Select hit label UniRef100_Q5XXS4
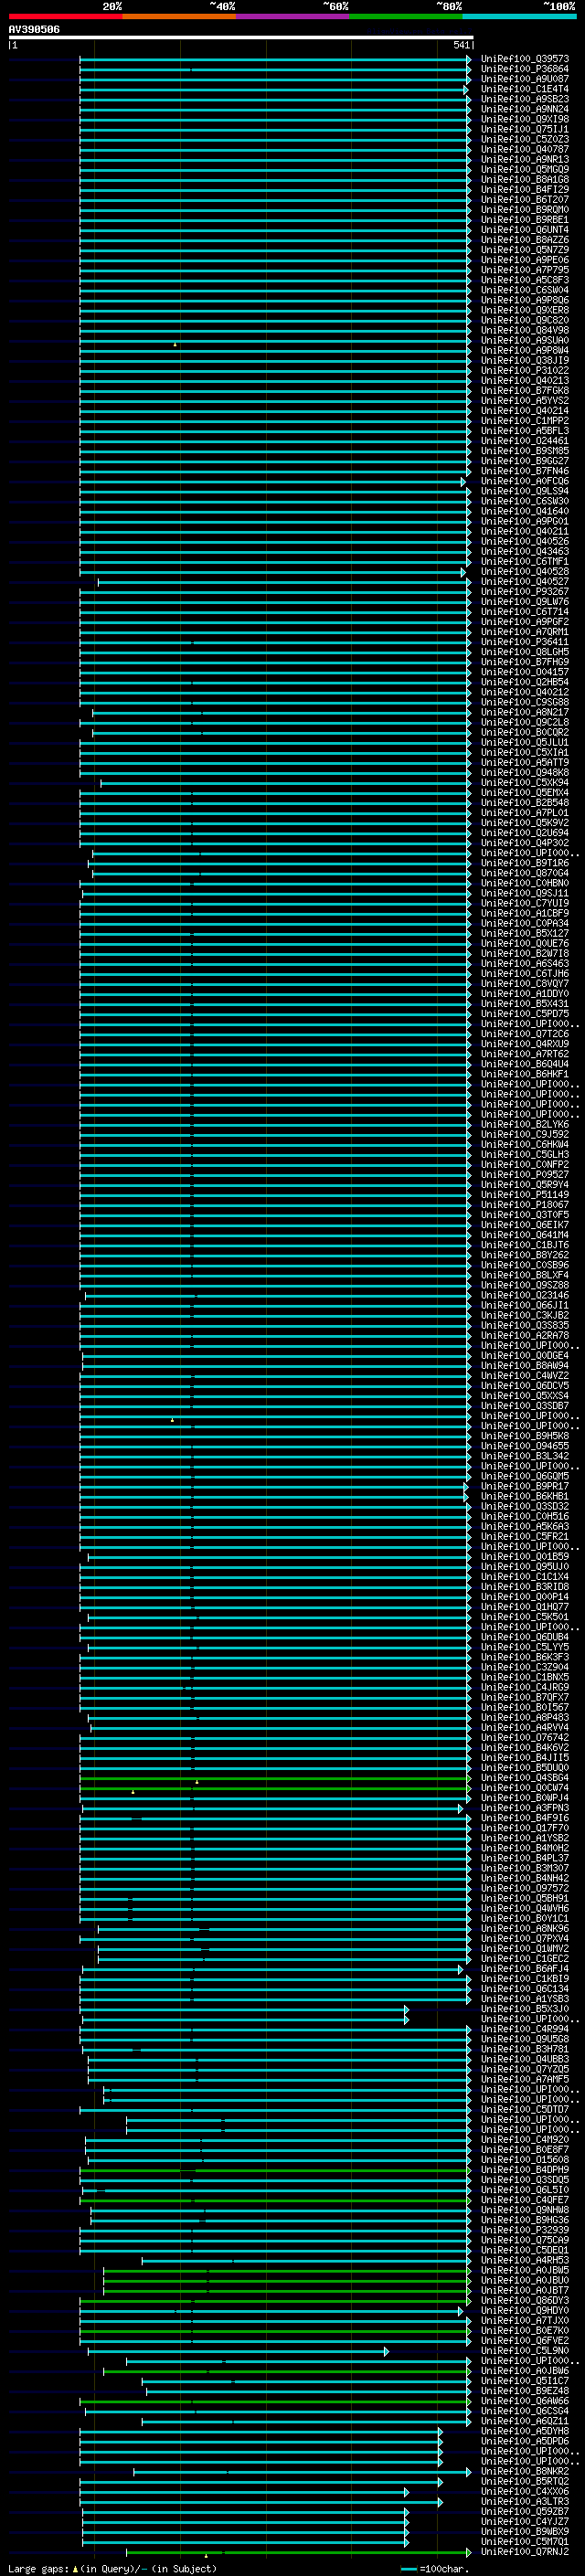 point(525,1396)
